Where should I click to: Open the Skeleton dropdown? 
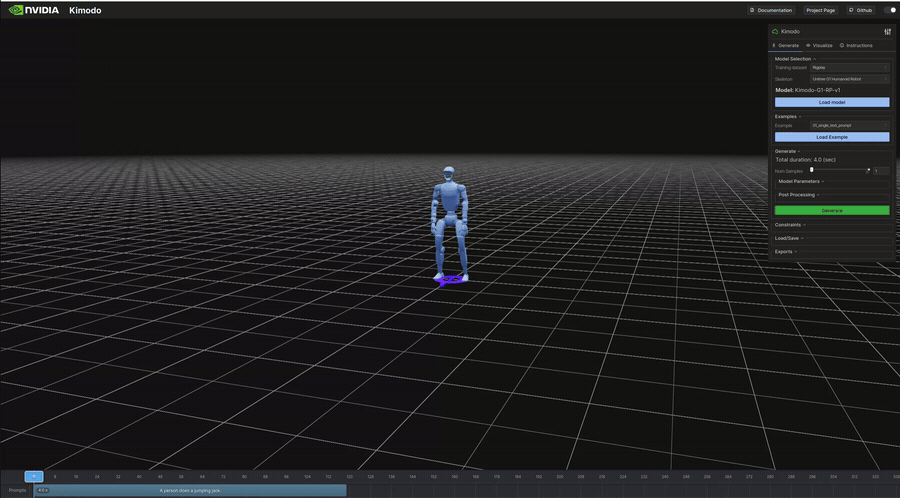(x=849, y=79)
